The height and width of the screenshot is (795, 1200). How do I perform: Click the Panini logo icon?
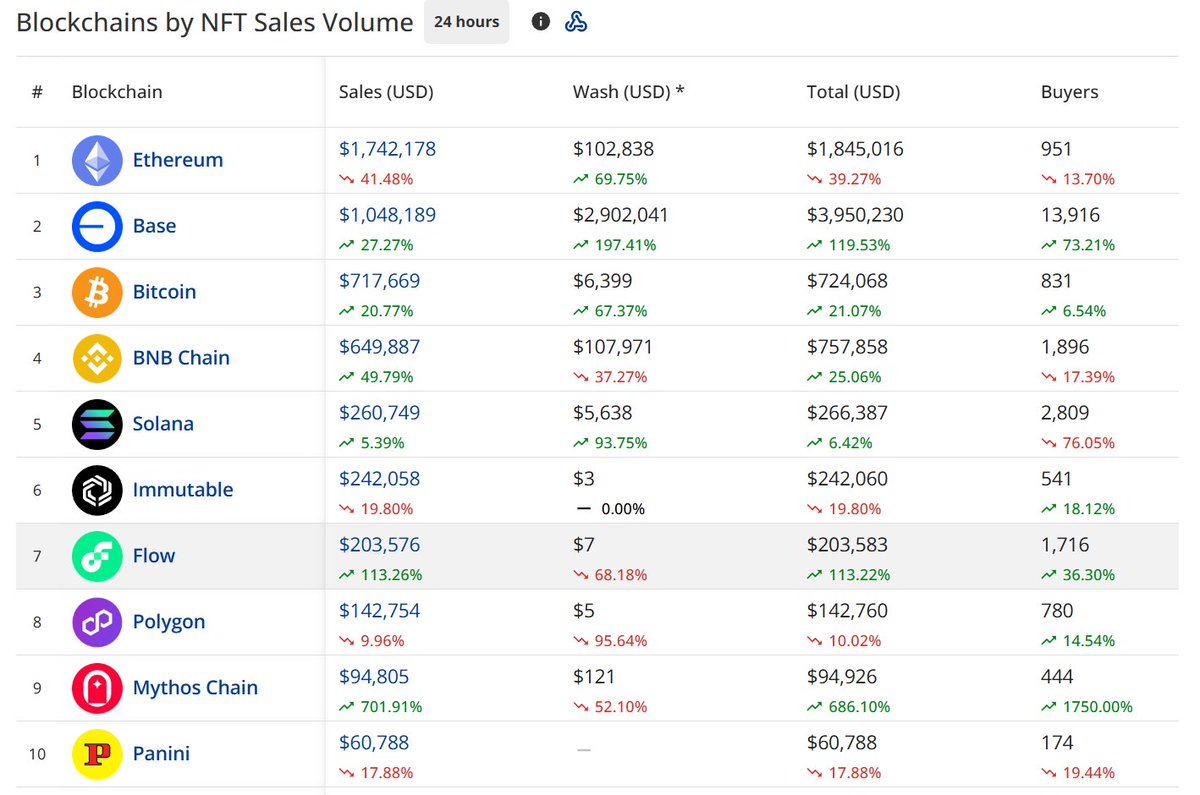pos(97,754)
